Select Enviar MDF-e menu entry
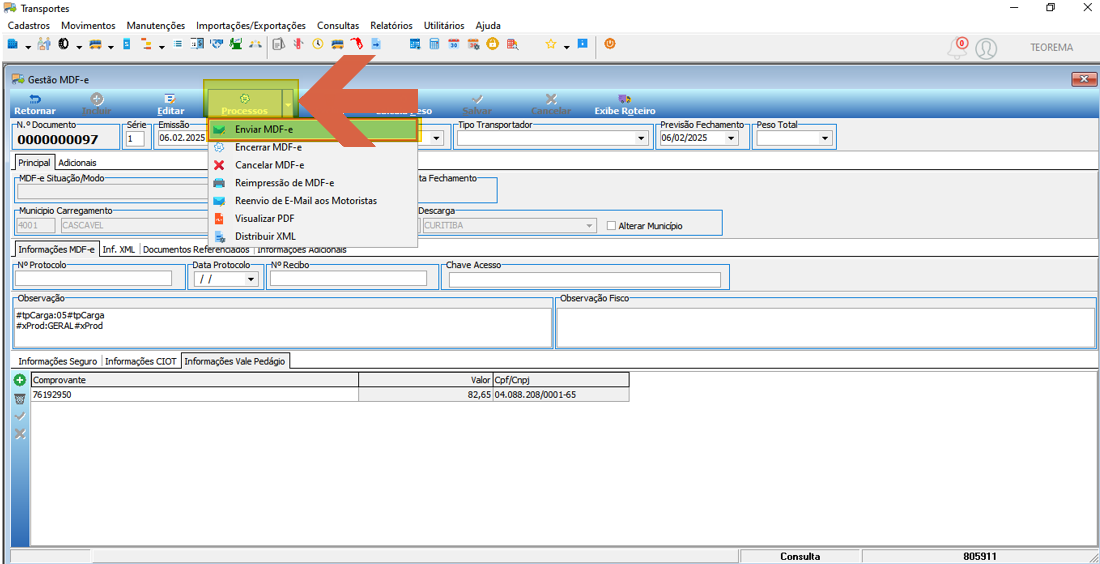The width and height of the screenshot is (1100, 564). 314,130
